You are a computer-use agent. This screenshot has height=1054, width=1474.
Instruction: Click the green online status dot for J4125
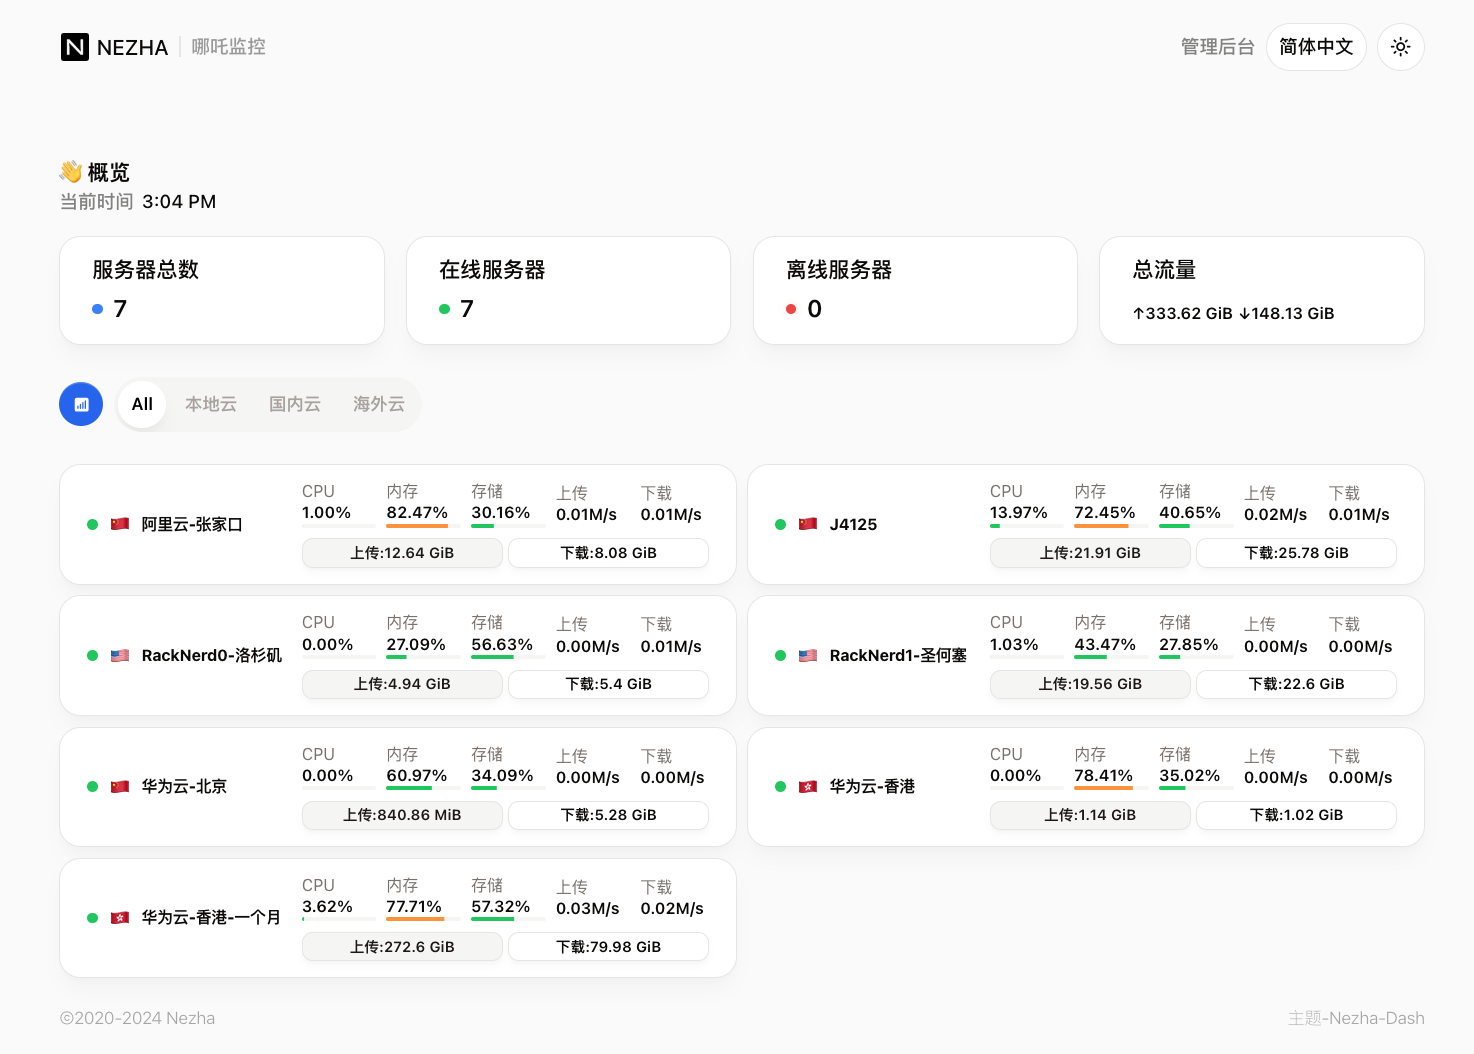point(781,524)
